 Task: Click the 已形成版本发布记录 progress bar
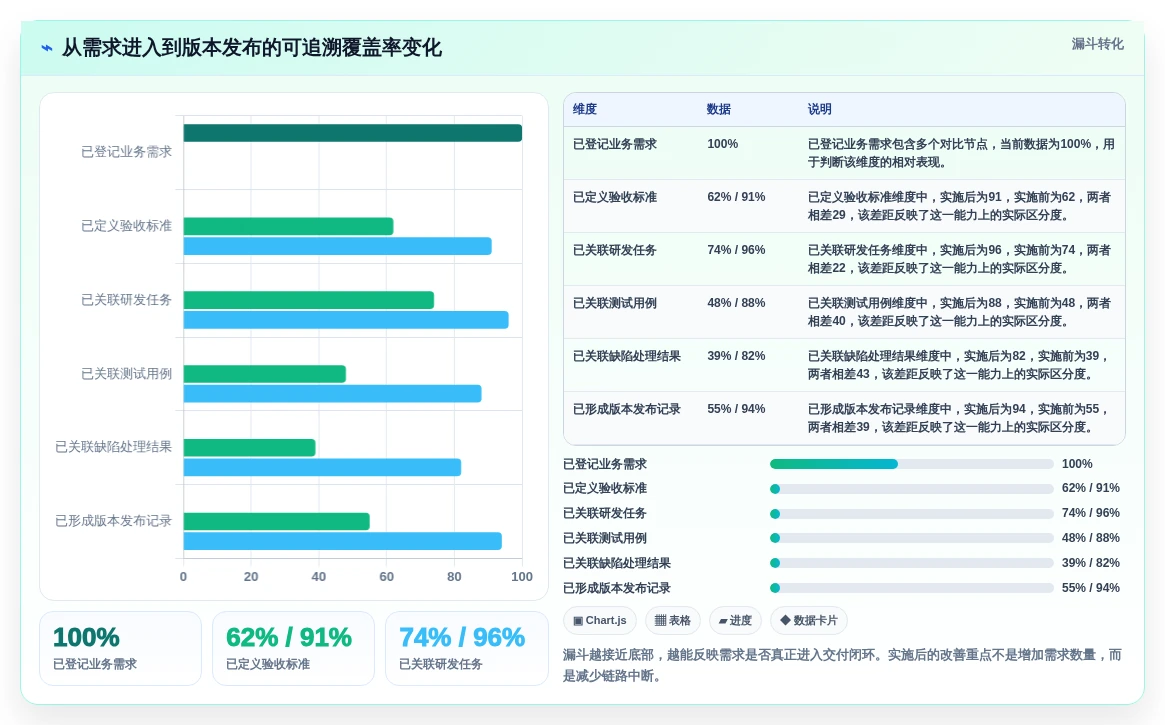912,588
